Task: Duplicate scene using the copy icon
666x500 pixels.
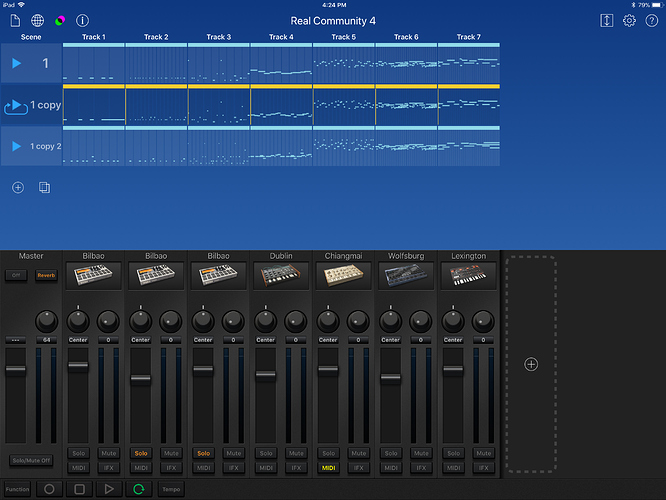Action: click(x=44, y=187)
